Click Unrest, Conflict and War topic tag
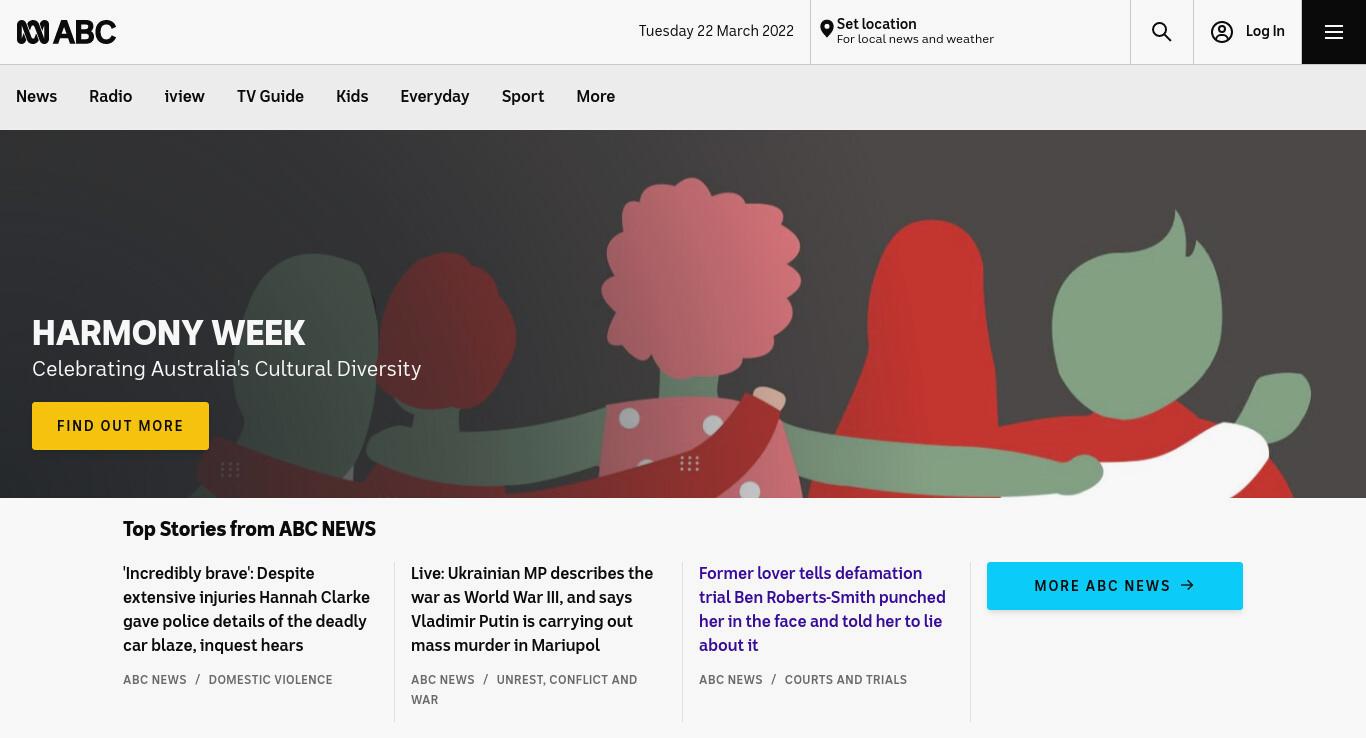Viewport: 1366px width, 738px height. click(524, 690)
